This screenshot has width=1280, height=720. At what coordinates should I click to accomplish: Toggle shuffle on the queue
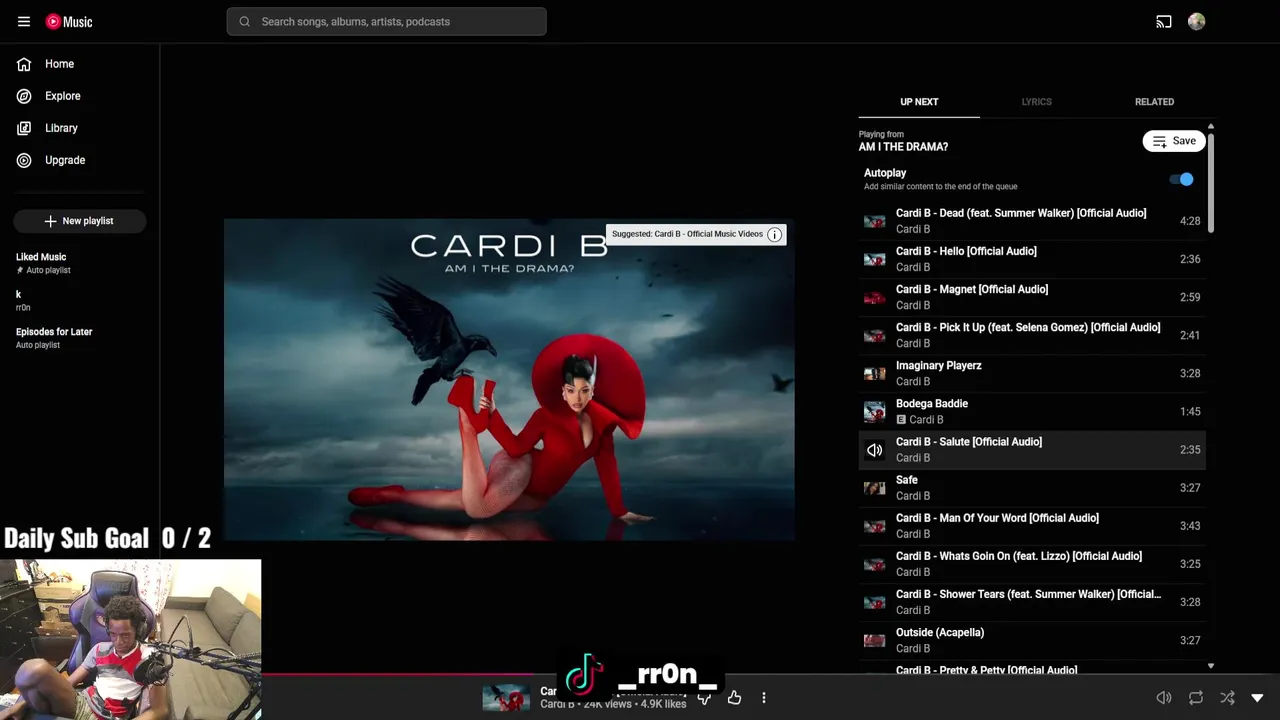click(1227, 698)
